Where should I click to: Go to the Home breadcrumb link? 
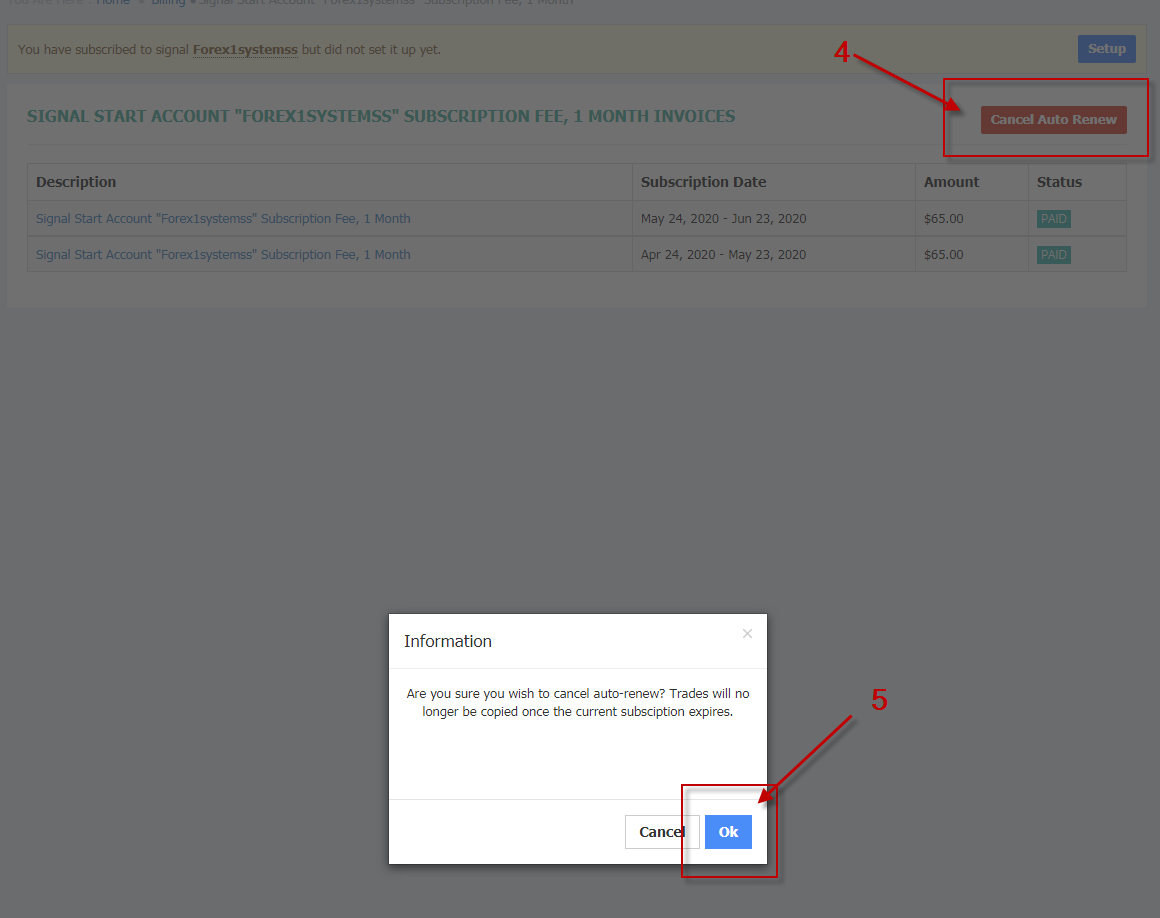click(112, 2)
